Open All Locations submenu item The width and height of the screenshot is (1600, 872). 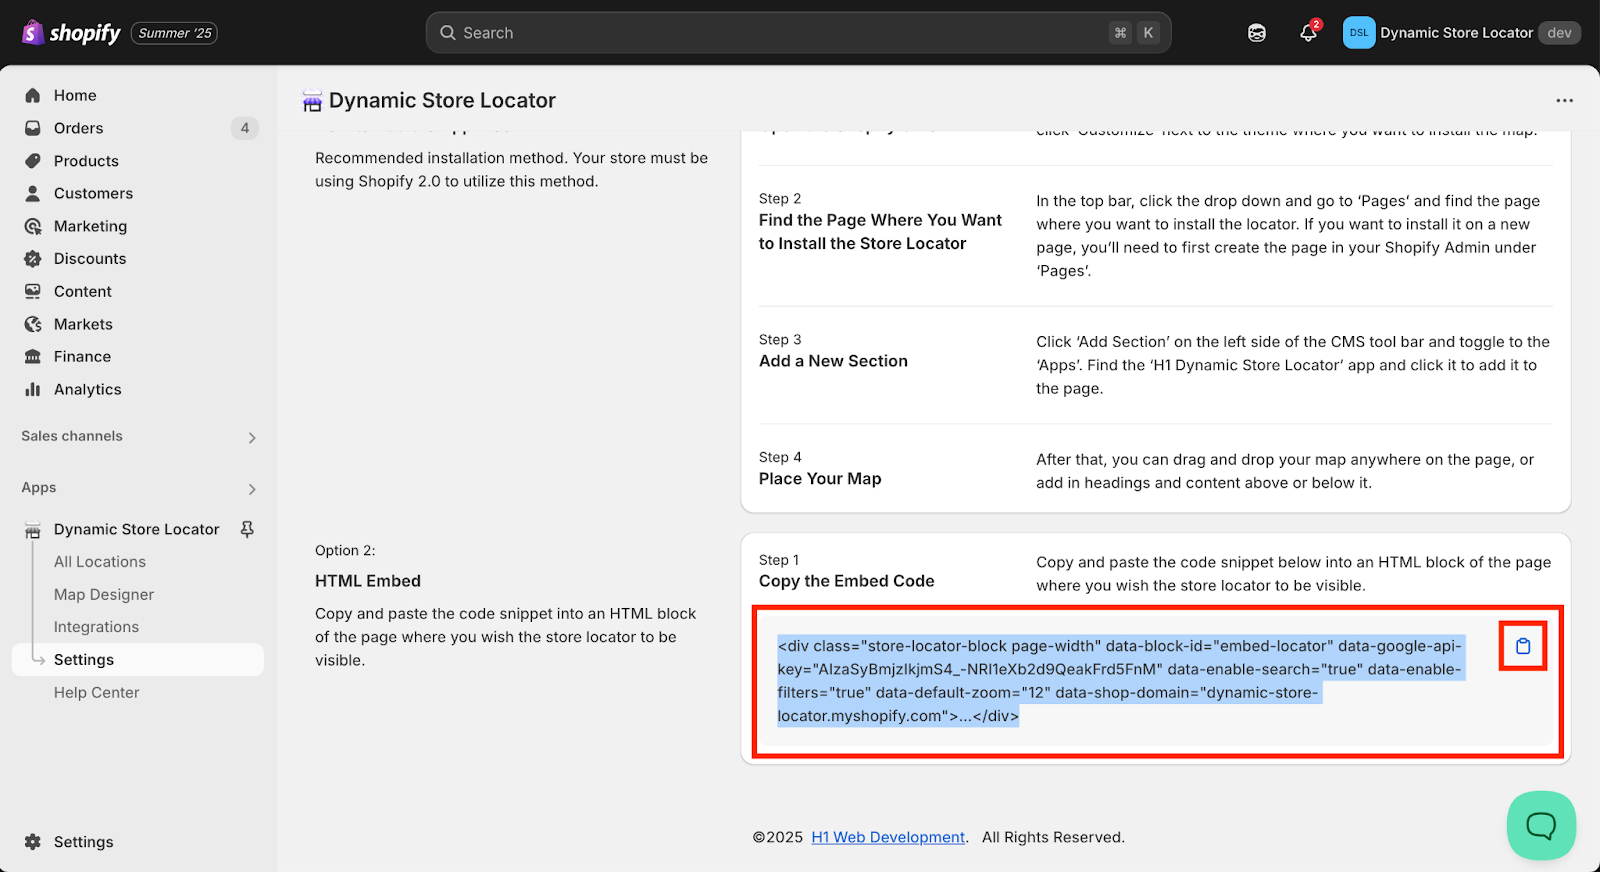pyautogui.click(x=100, y=562)
